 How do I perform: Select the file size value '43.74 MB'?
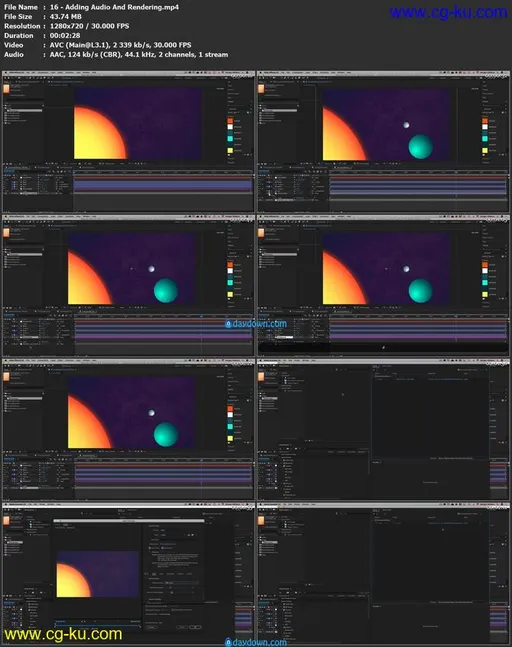point(66,17)
